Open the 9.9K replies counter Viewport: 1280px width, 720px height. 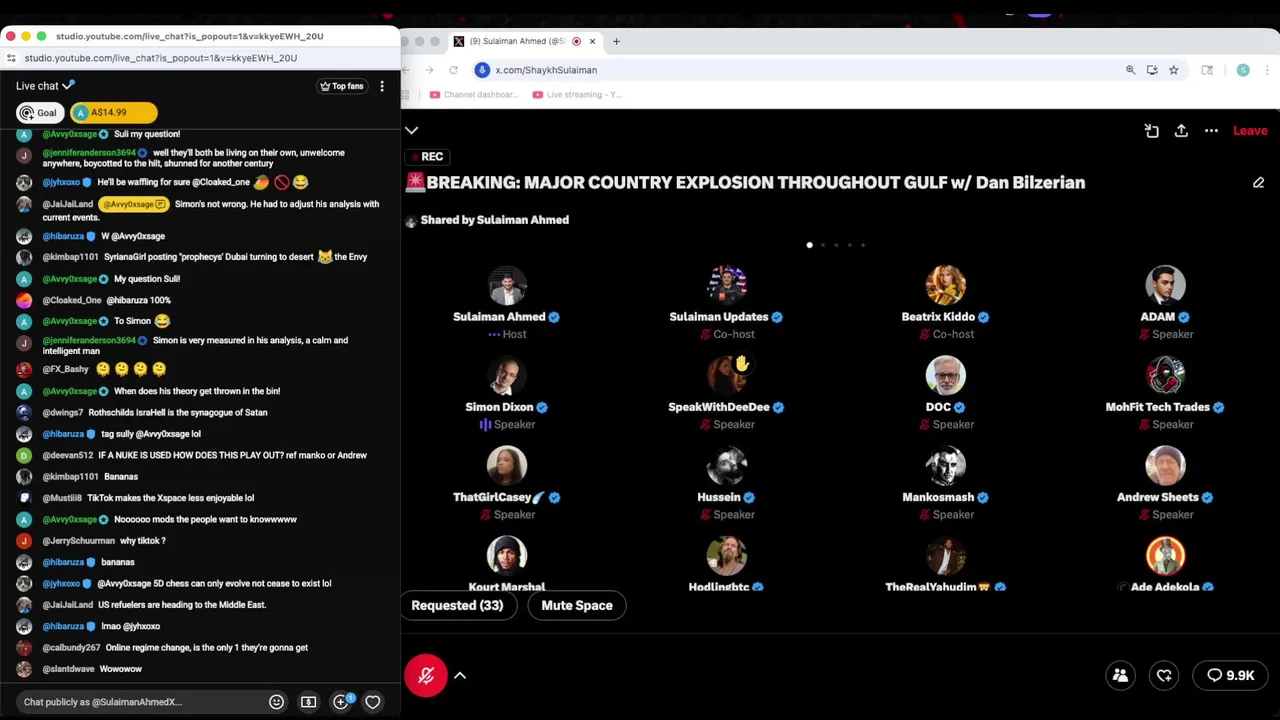tap(1231, 676)
